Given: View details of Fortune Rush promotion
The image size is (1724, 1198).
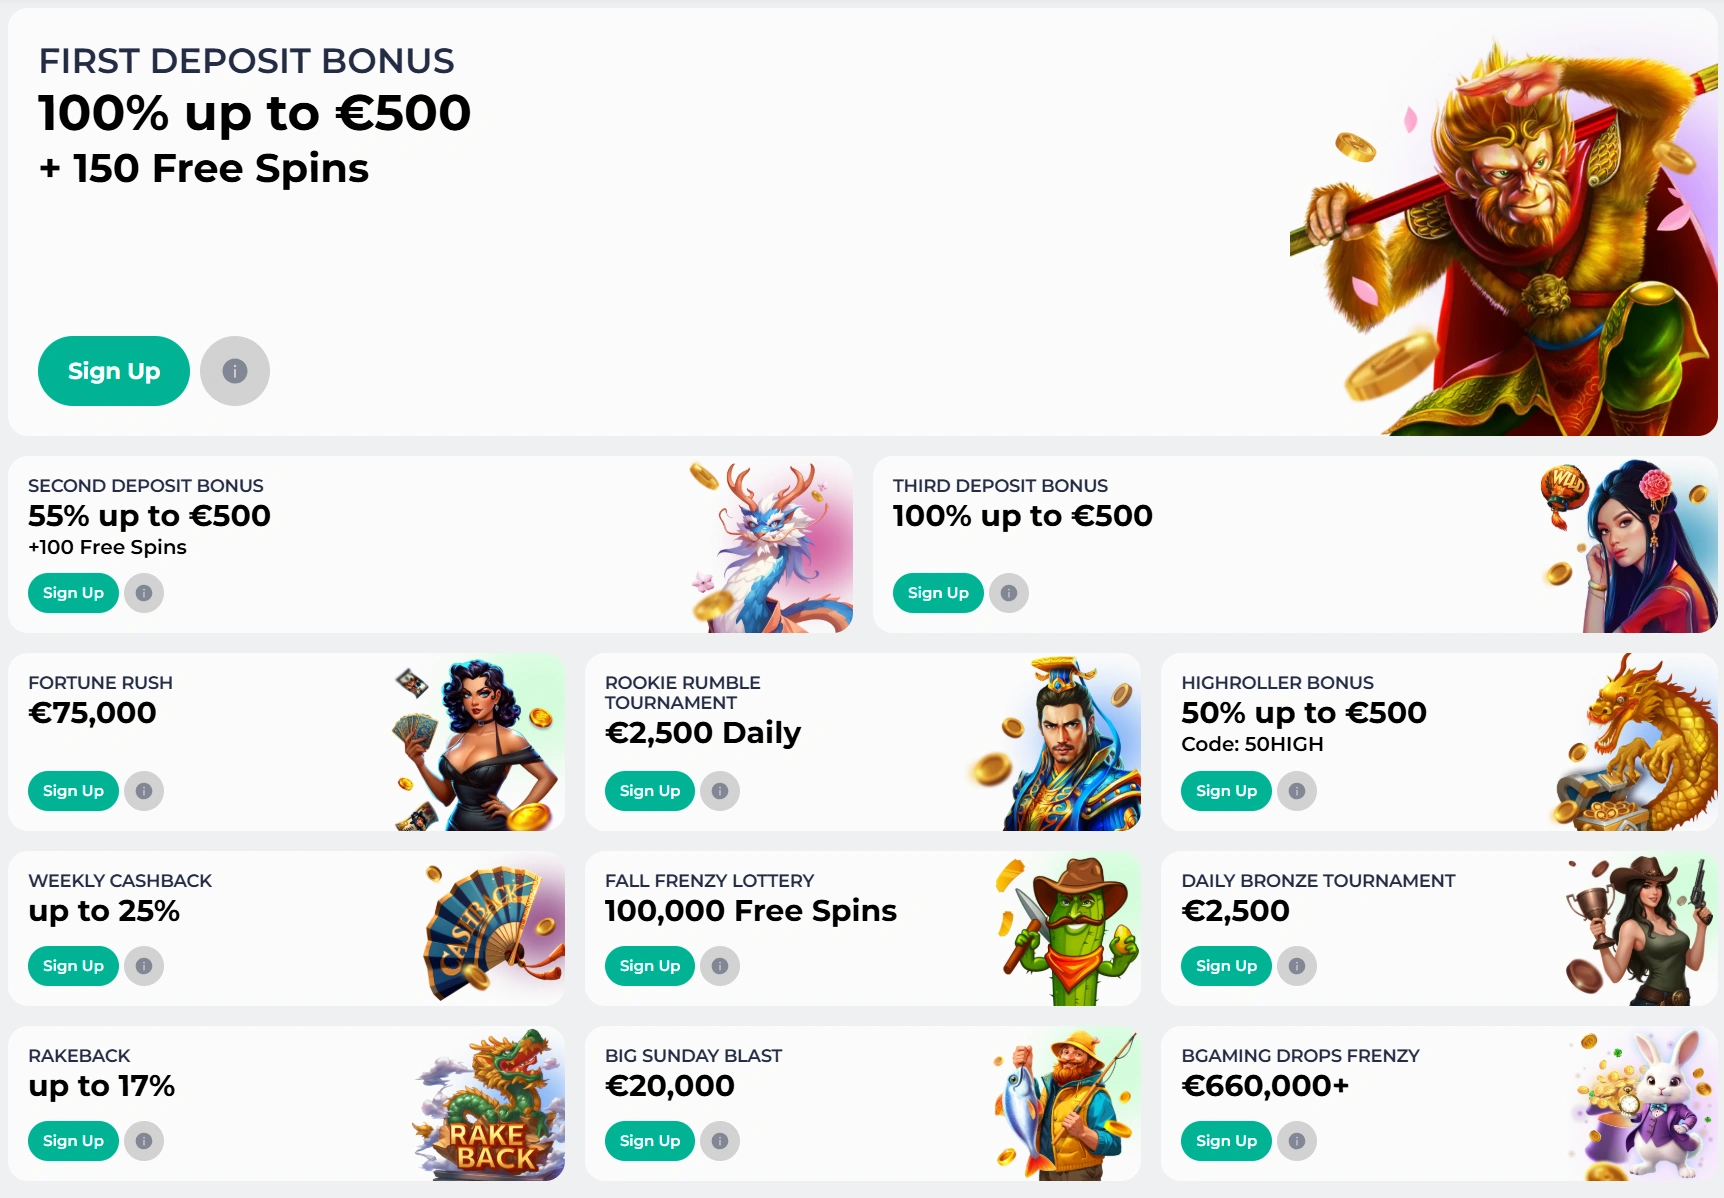Looking at the screenshot, I should [x=144, y=790].
